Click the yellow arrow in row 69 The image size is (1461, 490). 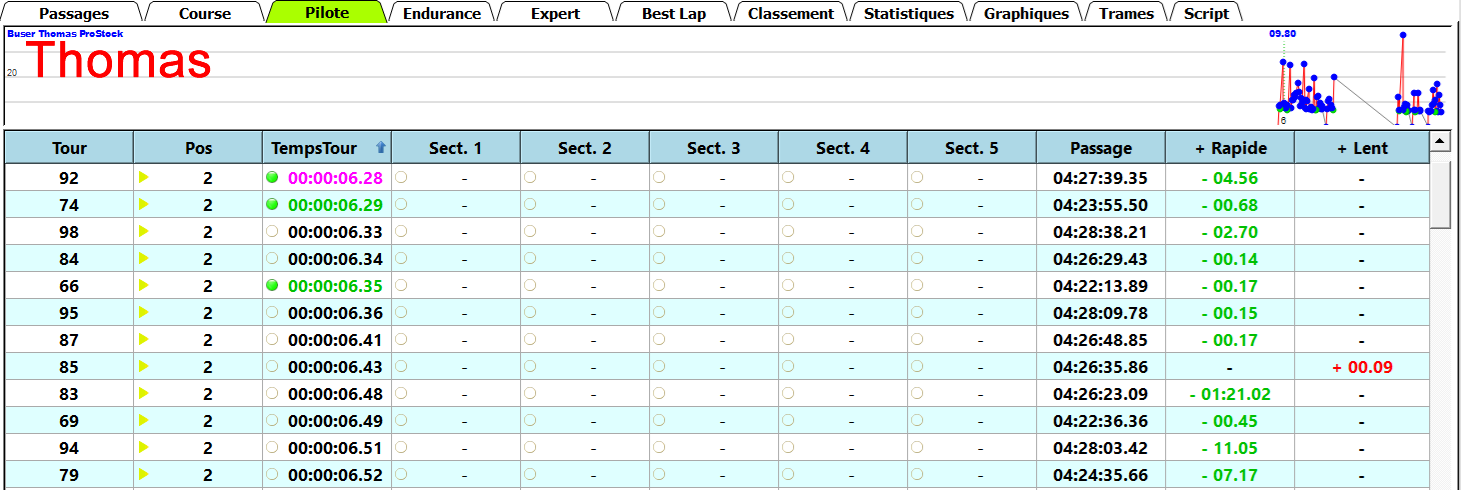(144, 420)
